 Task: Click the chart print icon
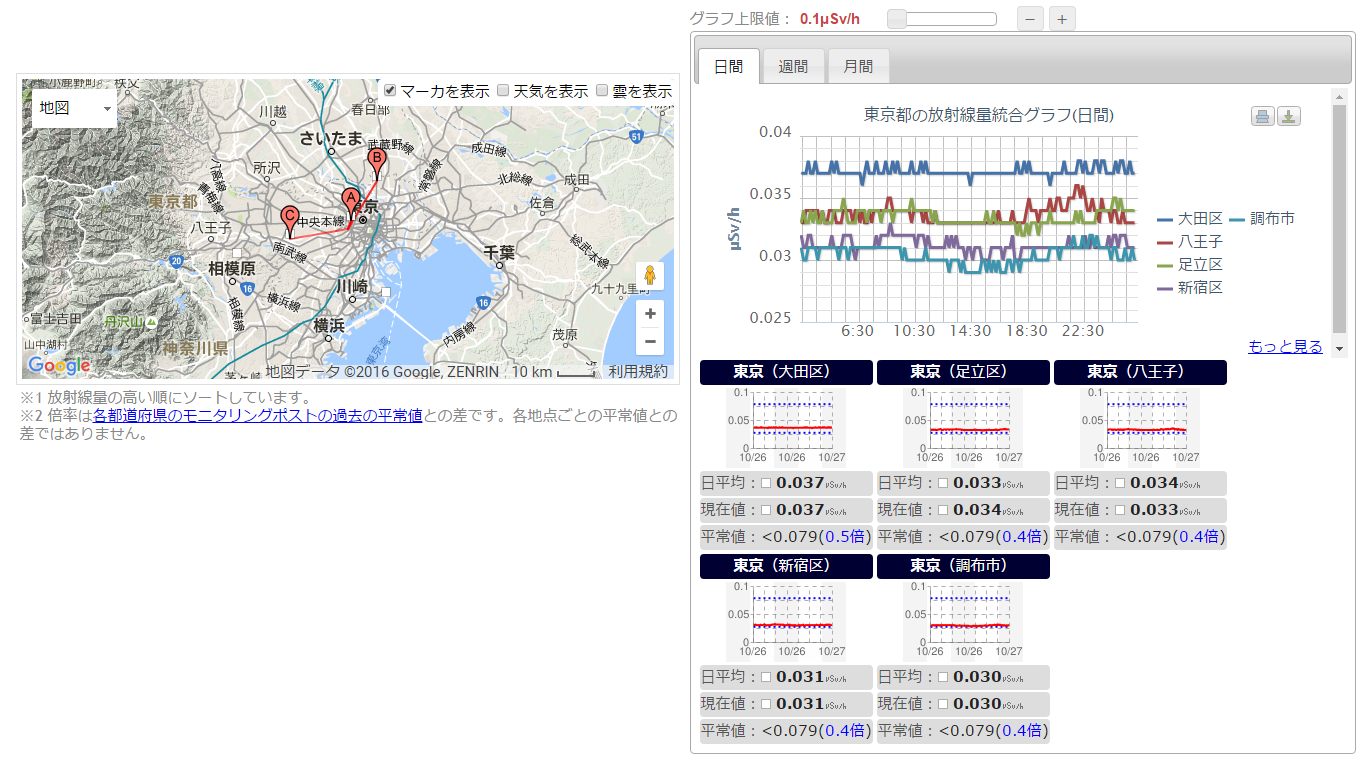tap(1263, 117)
